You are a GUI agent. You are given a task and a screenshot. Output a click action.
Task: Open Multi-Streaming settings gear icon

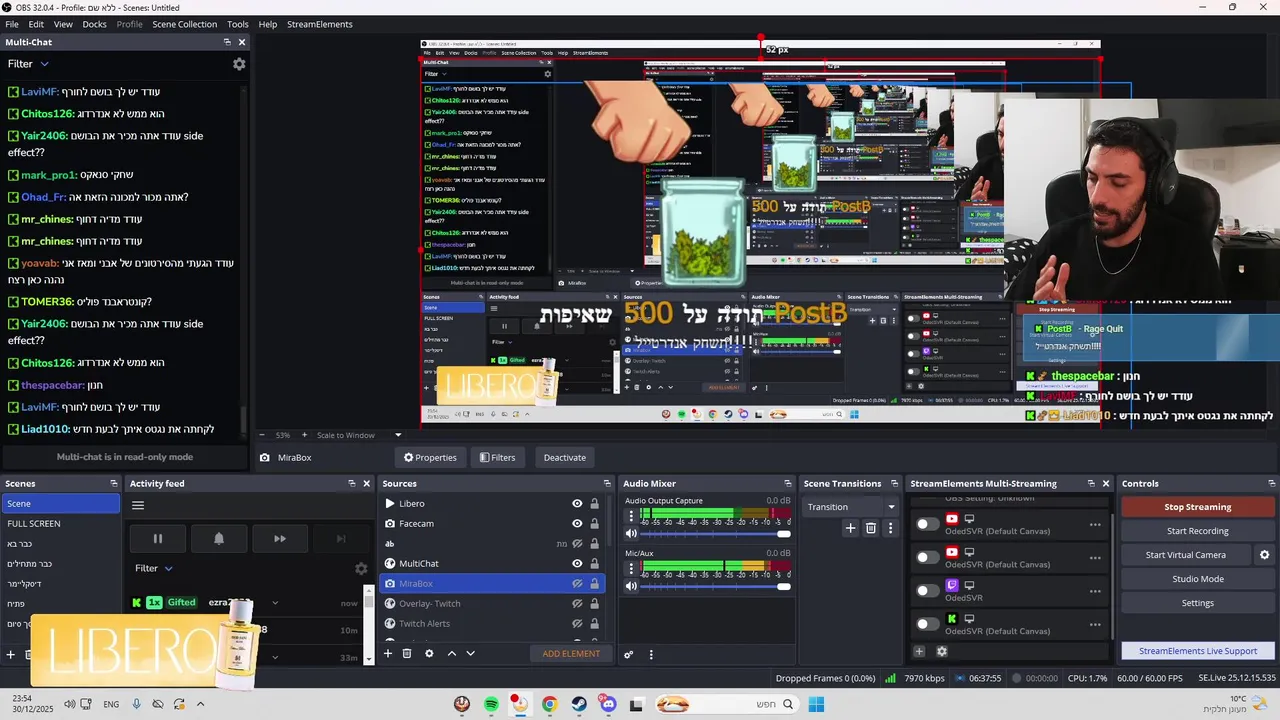point(941,652)
